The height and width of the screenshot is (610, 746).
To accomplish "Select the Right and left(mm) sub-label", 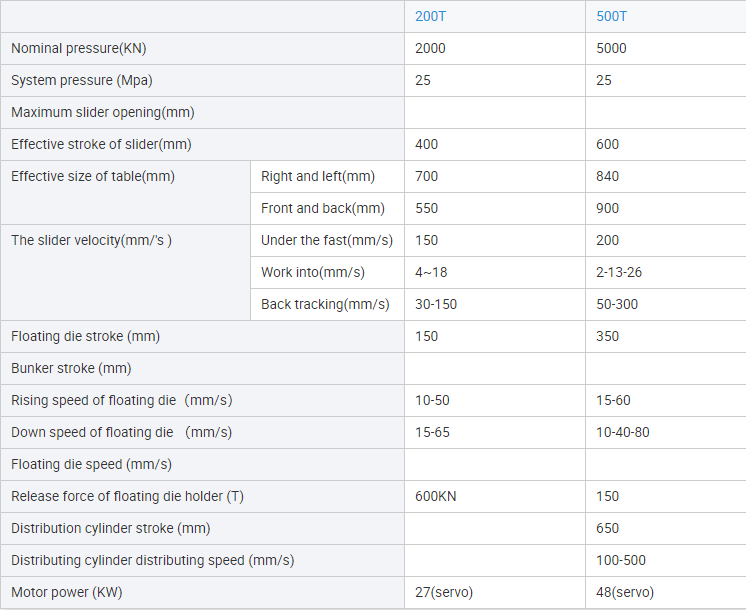I will pos(318,177).
